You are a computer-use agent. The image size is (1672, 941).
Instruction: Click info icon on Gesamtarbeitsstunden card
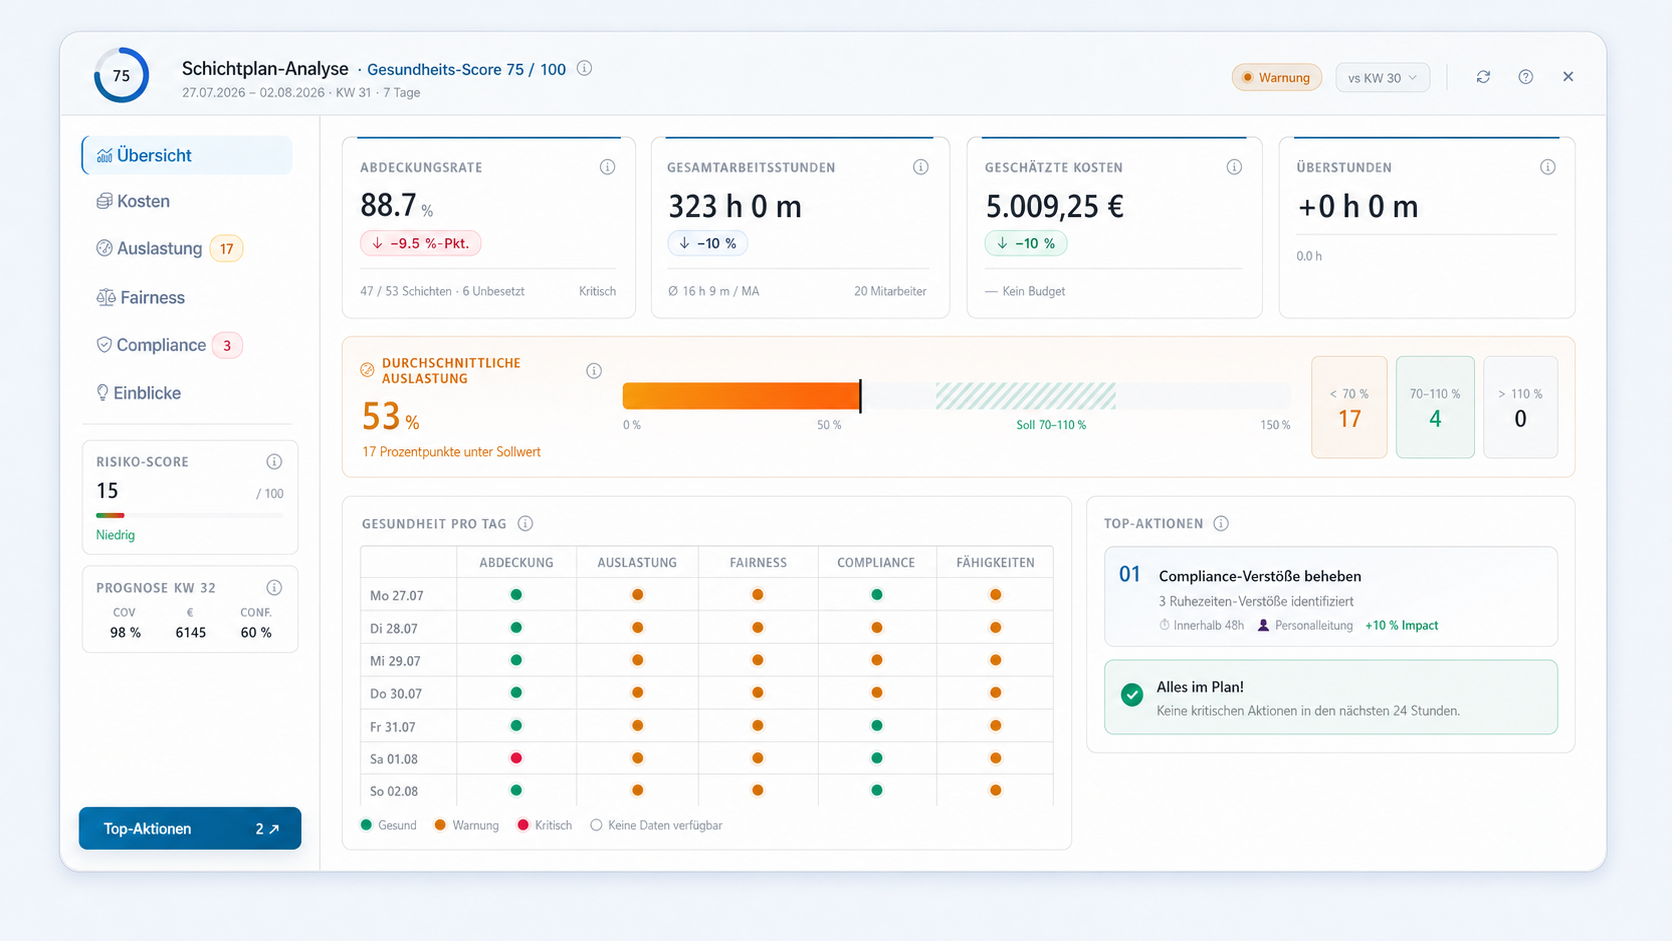(921, 167)
